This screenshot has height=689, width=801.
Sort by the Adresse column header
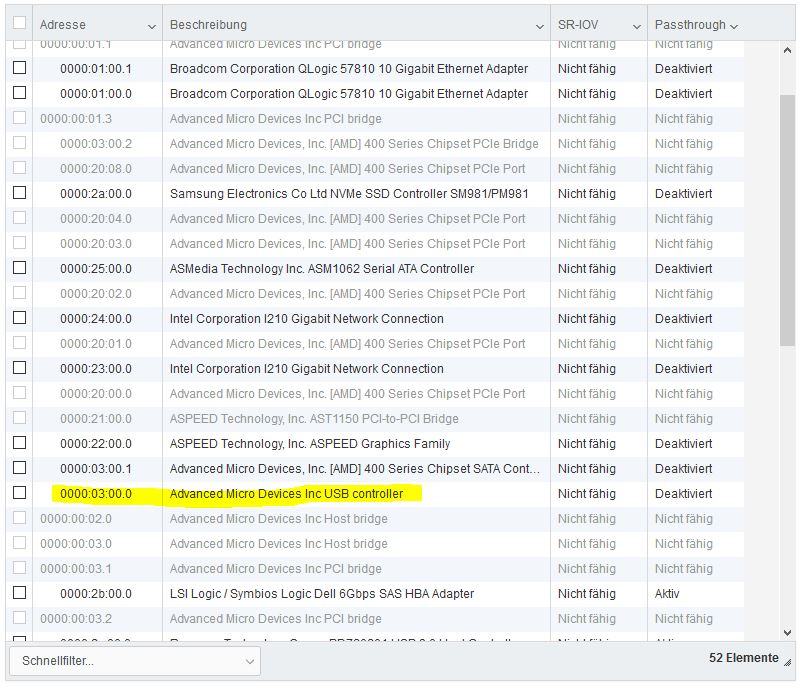[63, 25]
